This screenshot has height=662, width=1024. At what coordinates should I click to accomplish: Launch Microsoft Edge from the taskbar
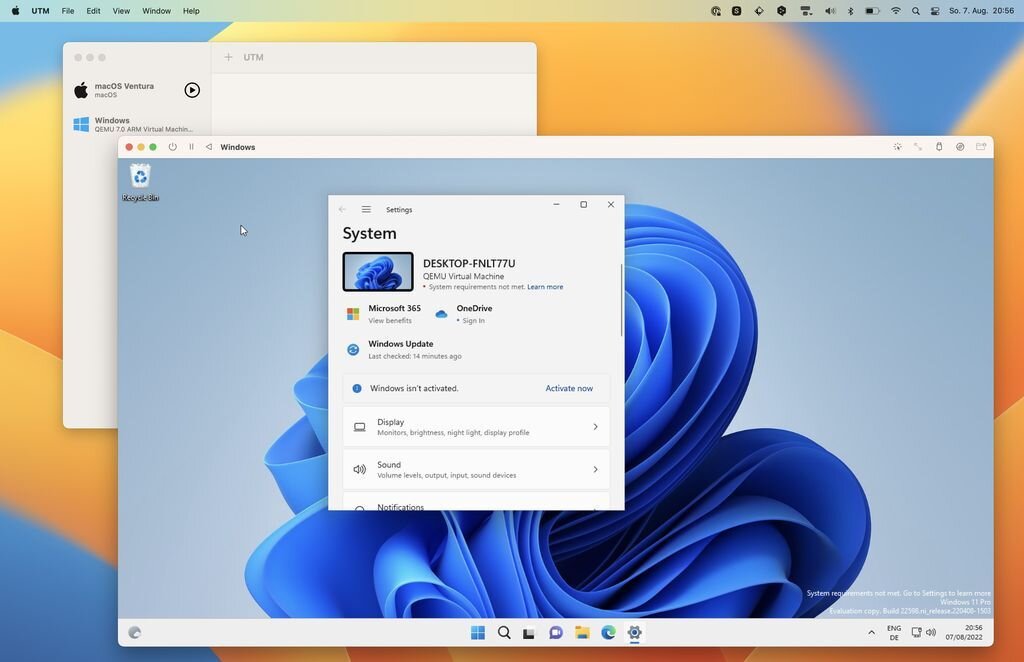point(608,632)
